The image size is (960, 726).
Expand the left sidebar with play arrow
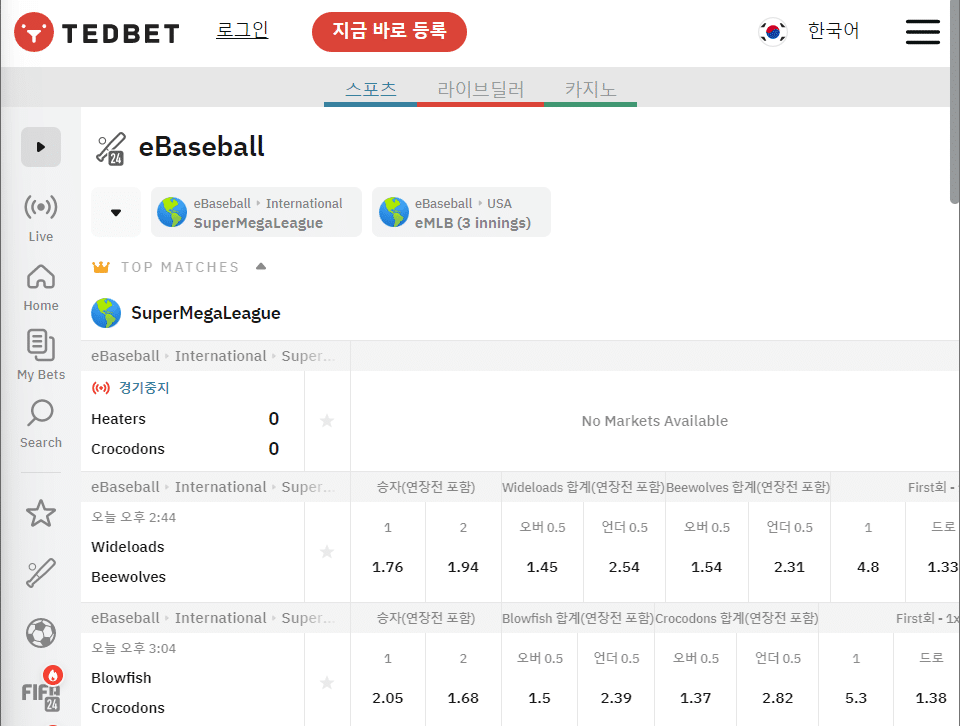tap(41, 147)
